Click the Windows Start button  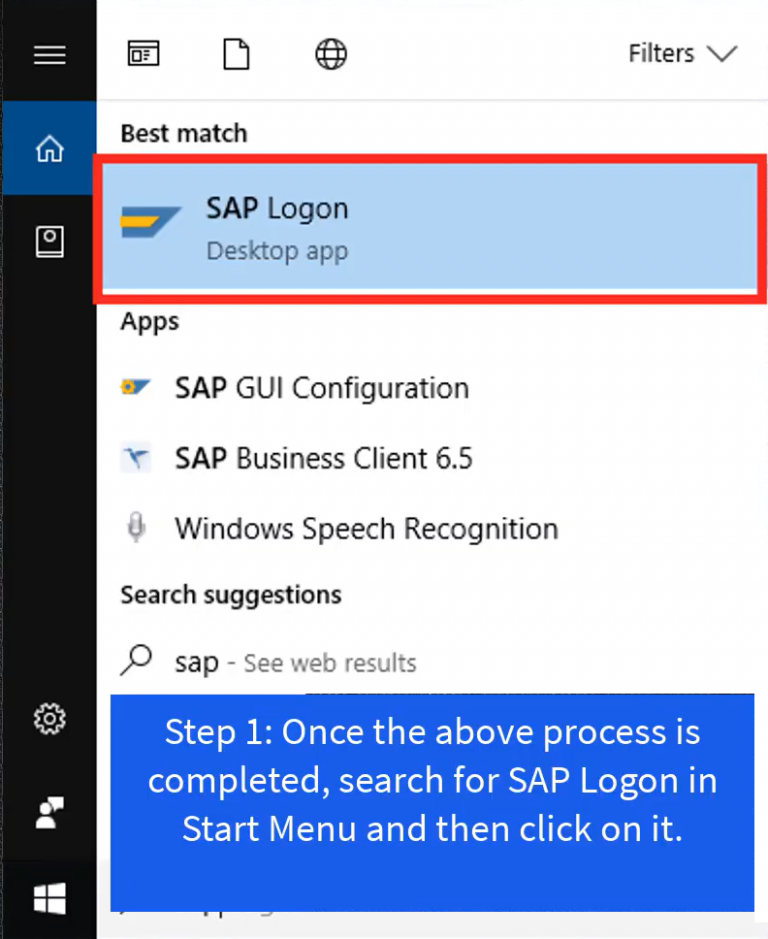click(48, 899)
